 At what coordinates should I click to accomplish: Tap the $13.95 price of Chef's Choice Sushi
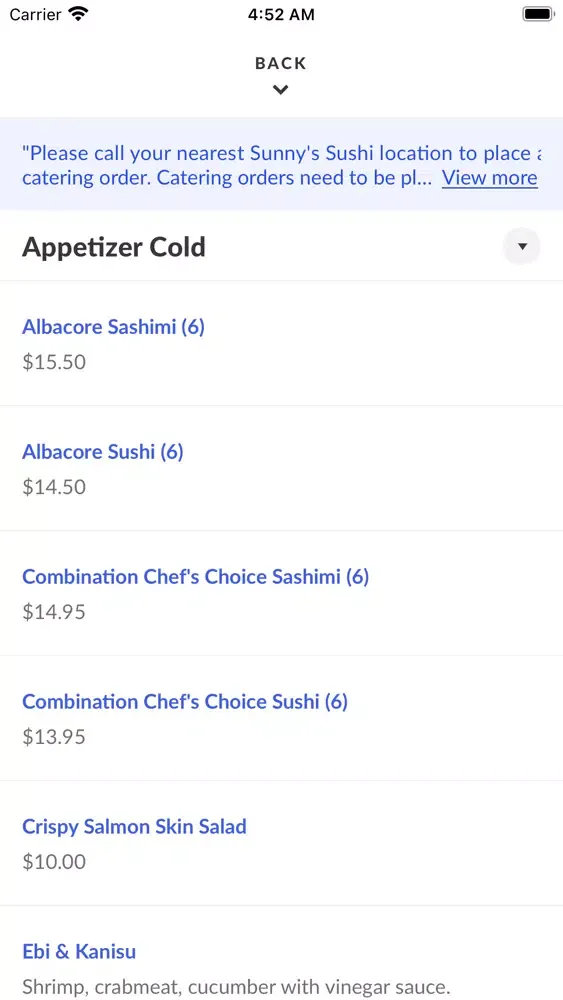[x=54, y=737]
